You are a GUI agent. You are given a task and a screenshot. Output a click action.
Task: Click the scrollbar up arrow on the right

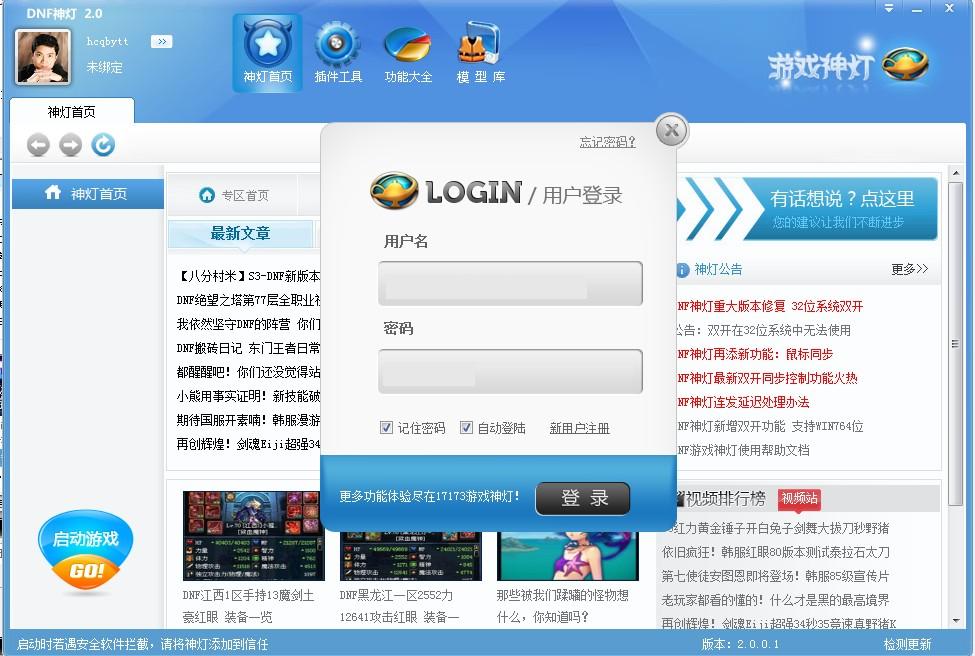[x=956, y=173]
